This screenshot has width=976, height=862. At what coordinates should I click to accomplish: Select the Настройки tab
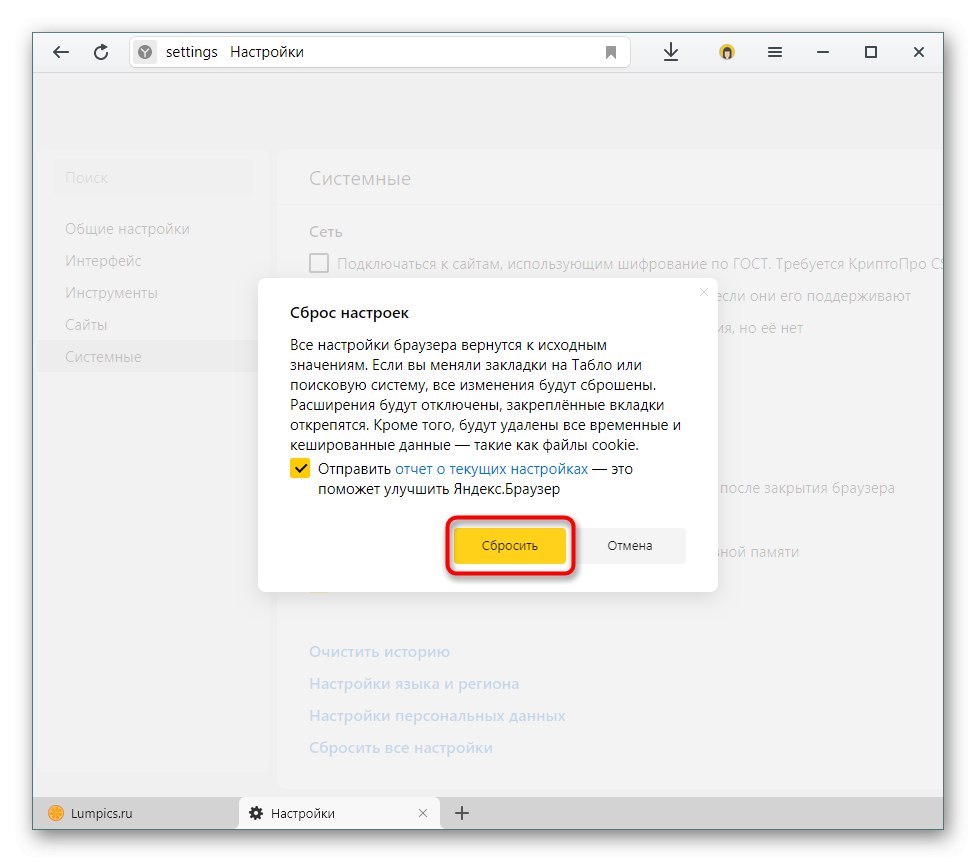click(x=339, y=813)
